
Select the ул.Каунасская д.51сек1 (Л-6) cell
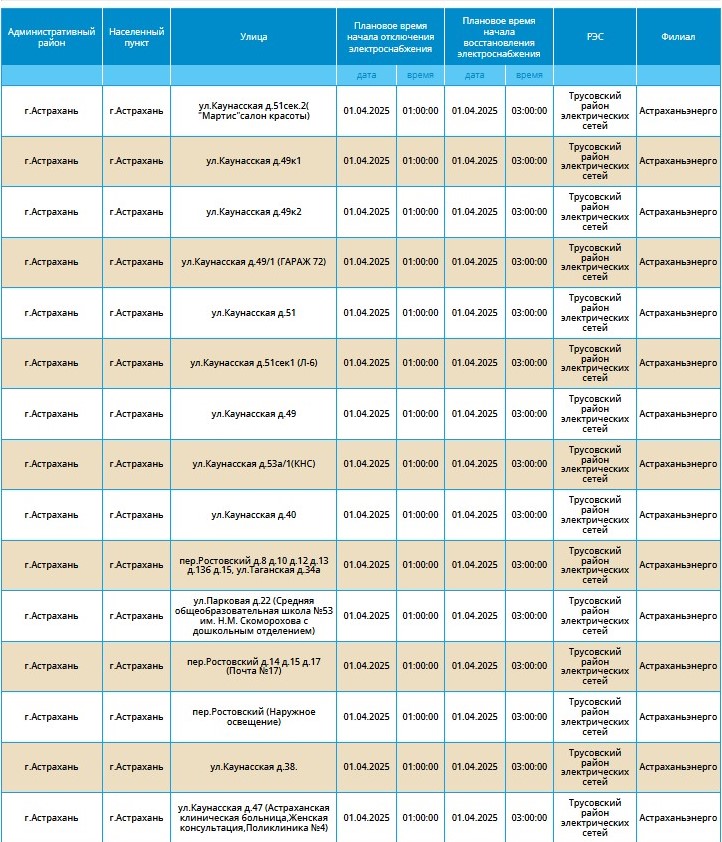point(253,363)
